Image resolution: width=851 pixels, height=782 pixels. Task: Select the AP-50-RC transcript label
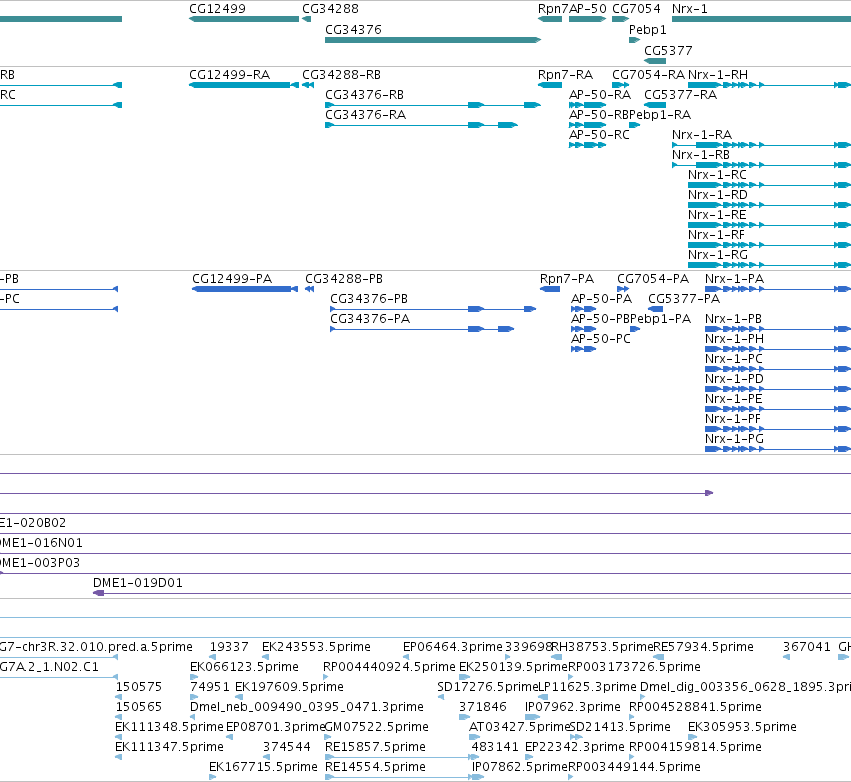click(599, 135)
